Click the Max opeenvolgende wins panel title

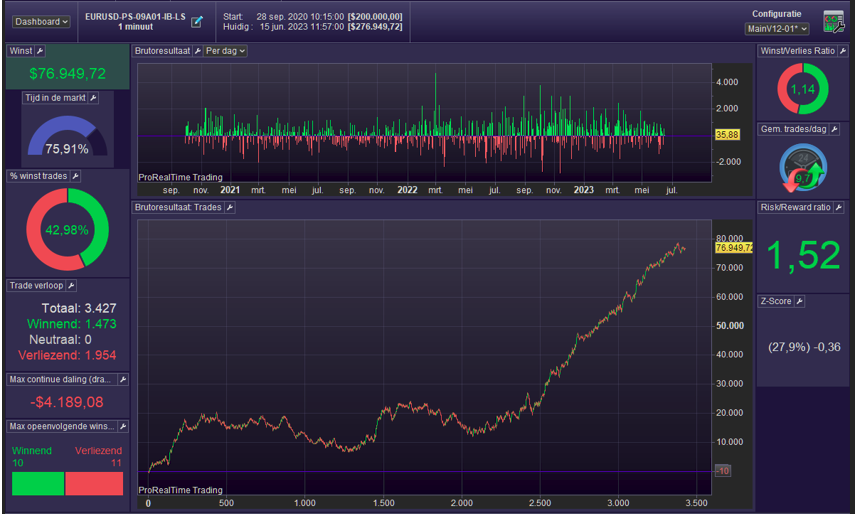(60, 426)
